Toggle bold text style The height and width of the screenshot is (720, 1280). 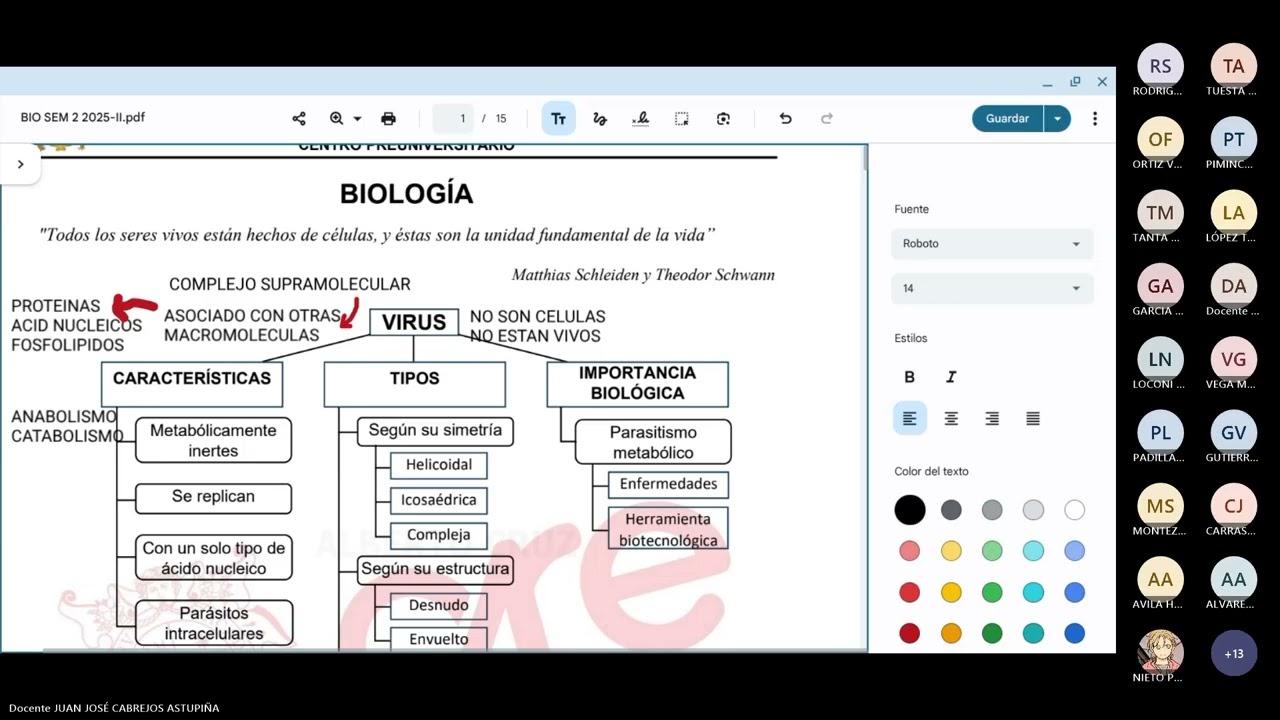(x=909, y=377)
